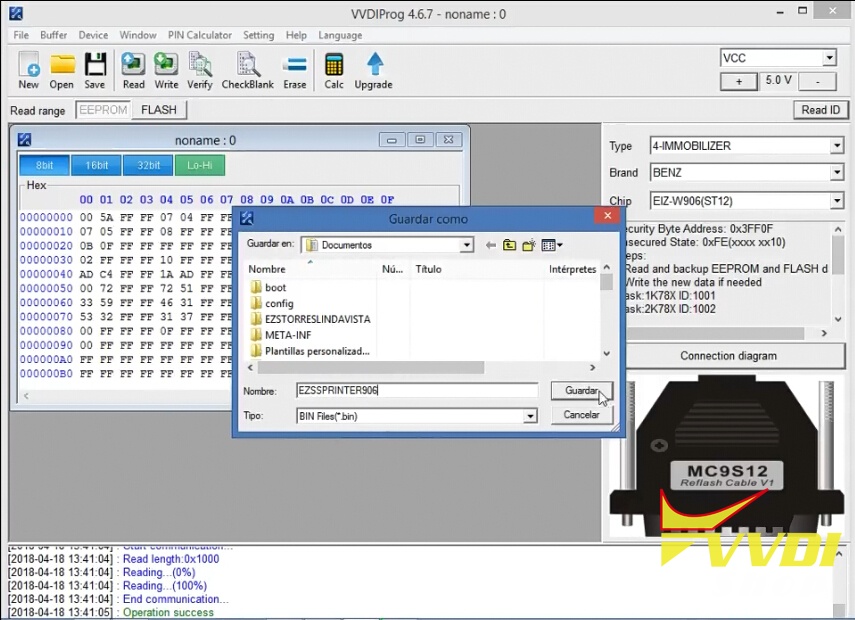The height and width of the screenshot is (620, 855).
Task: Switch hex view to 32bit
Action: [x=148, y=165]
